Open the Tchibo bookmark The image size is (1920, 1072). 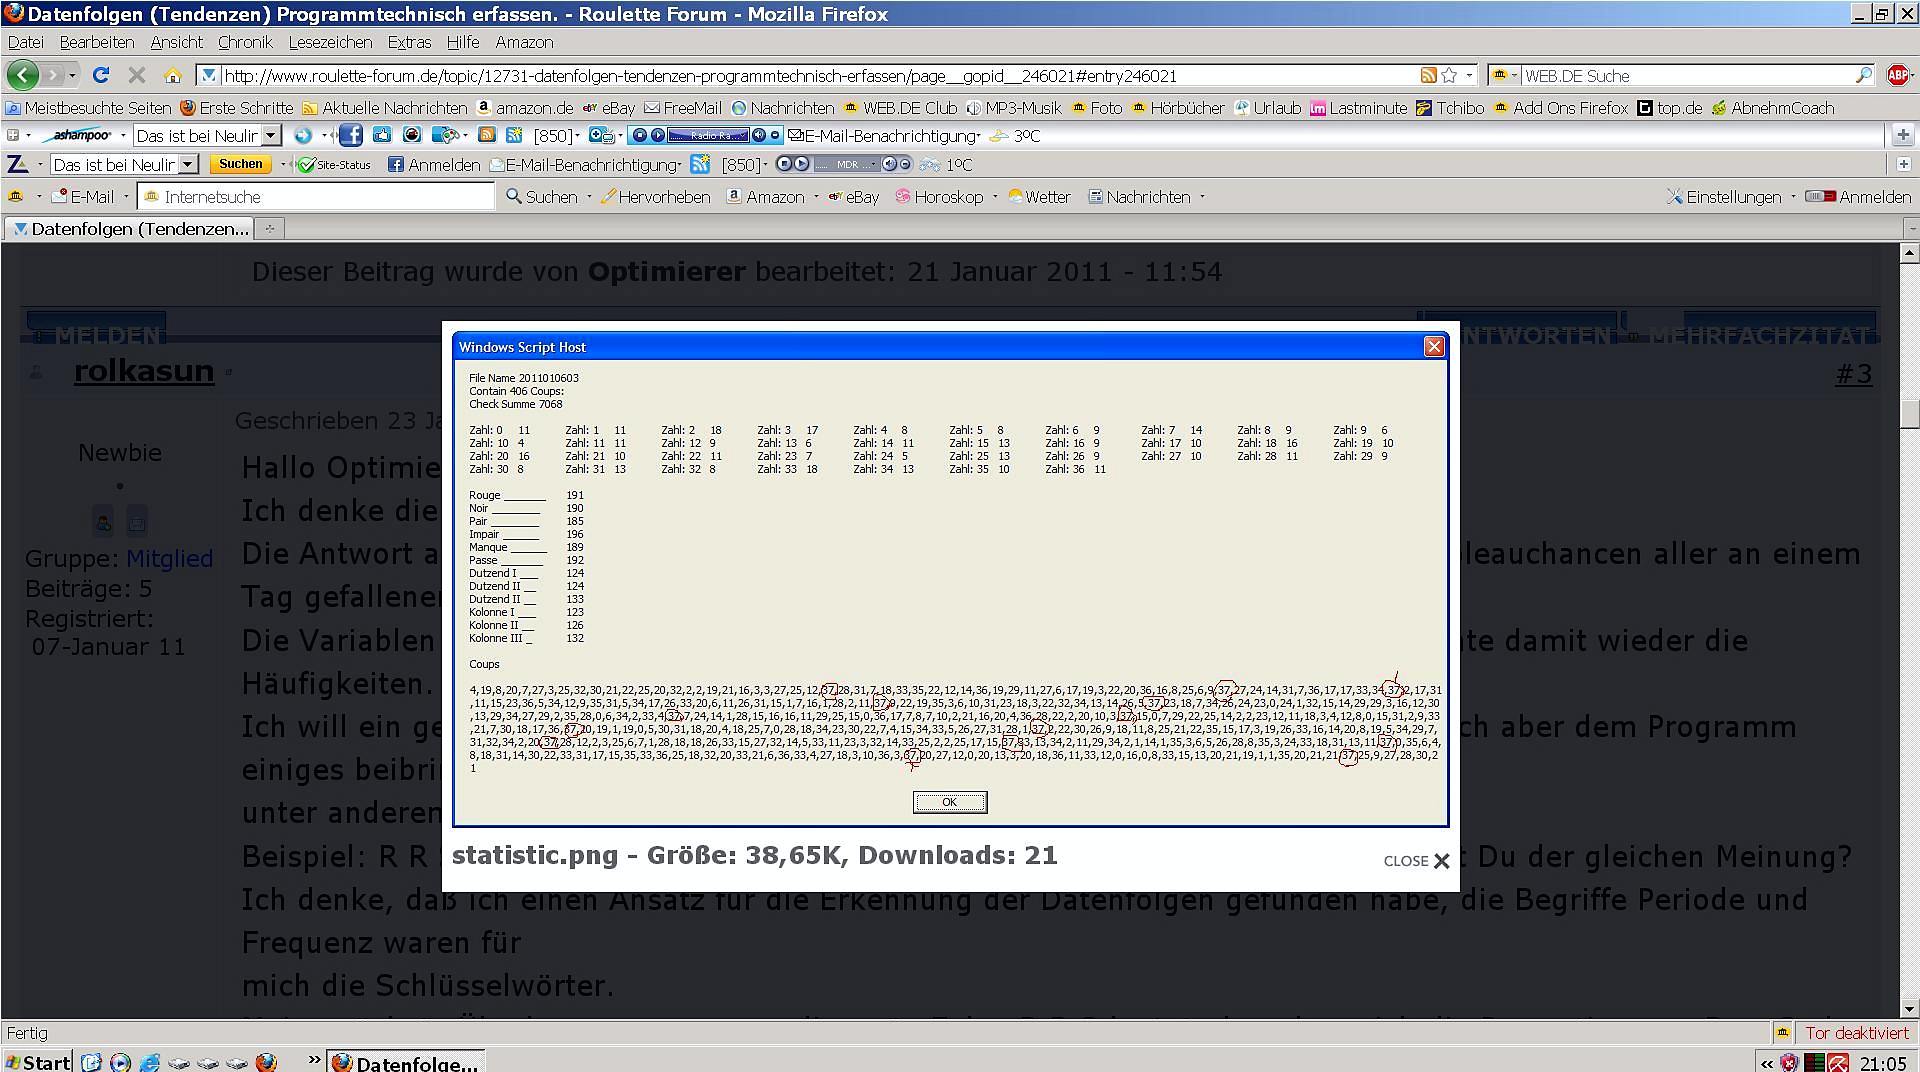1450,108
